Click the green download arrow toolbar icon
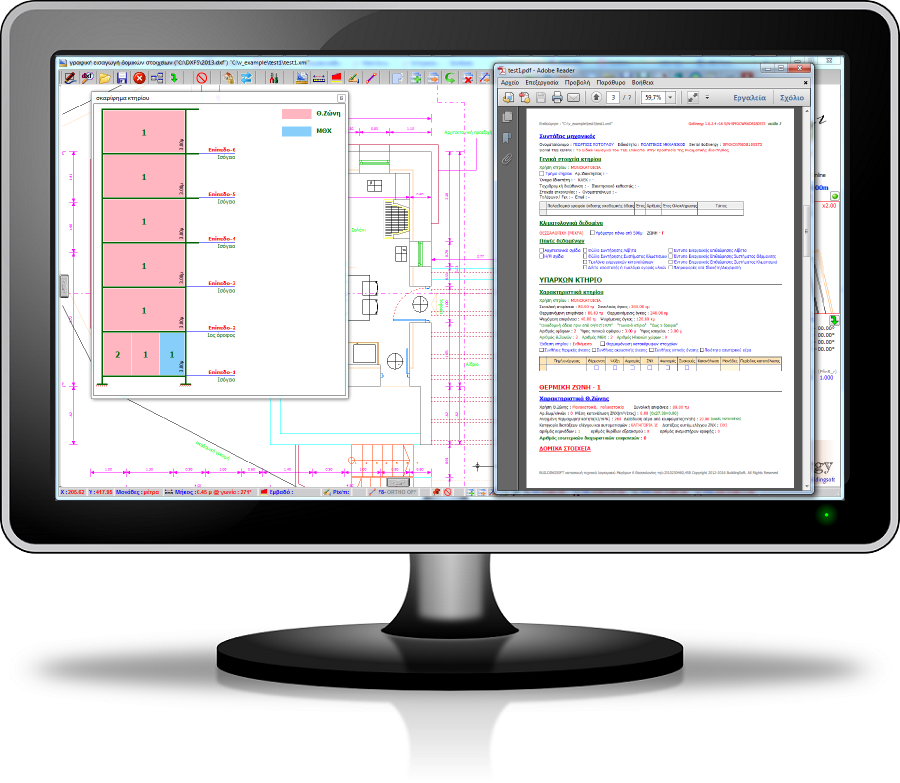900x783 pixels. [x=173, y=77]
